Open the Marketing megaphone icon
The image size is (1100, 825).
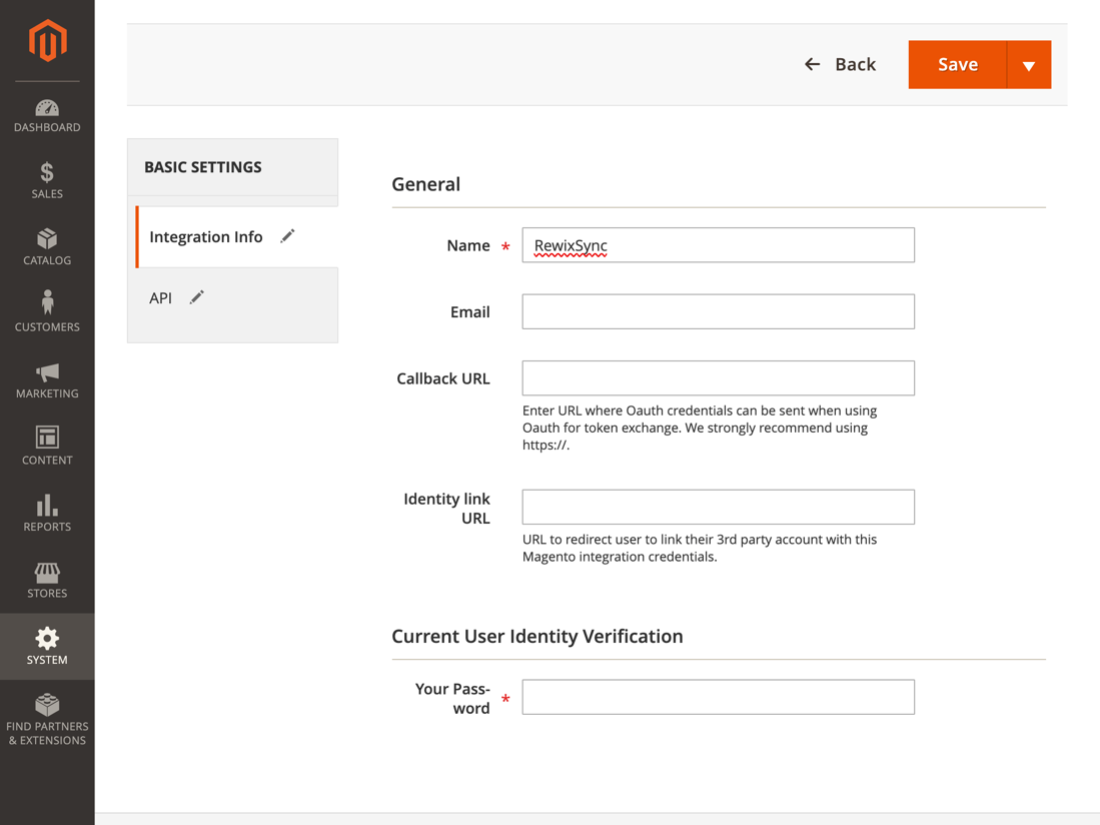tap(47, 372)
